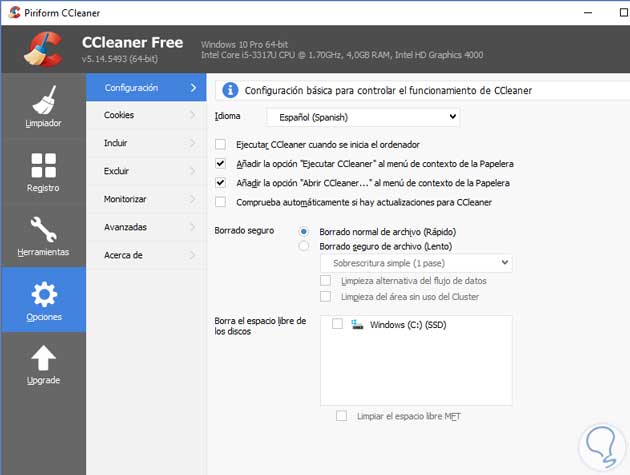Click the Windows (C:) drive icon

pyautogui.click(x=357, y=325)
